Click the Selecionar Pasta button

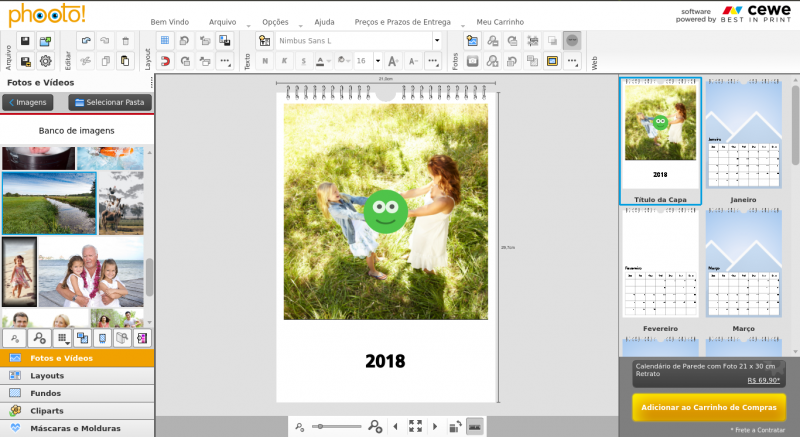coord(110,102)
